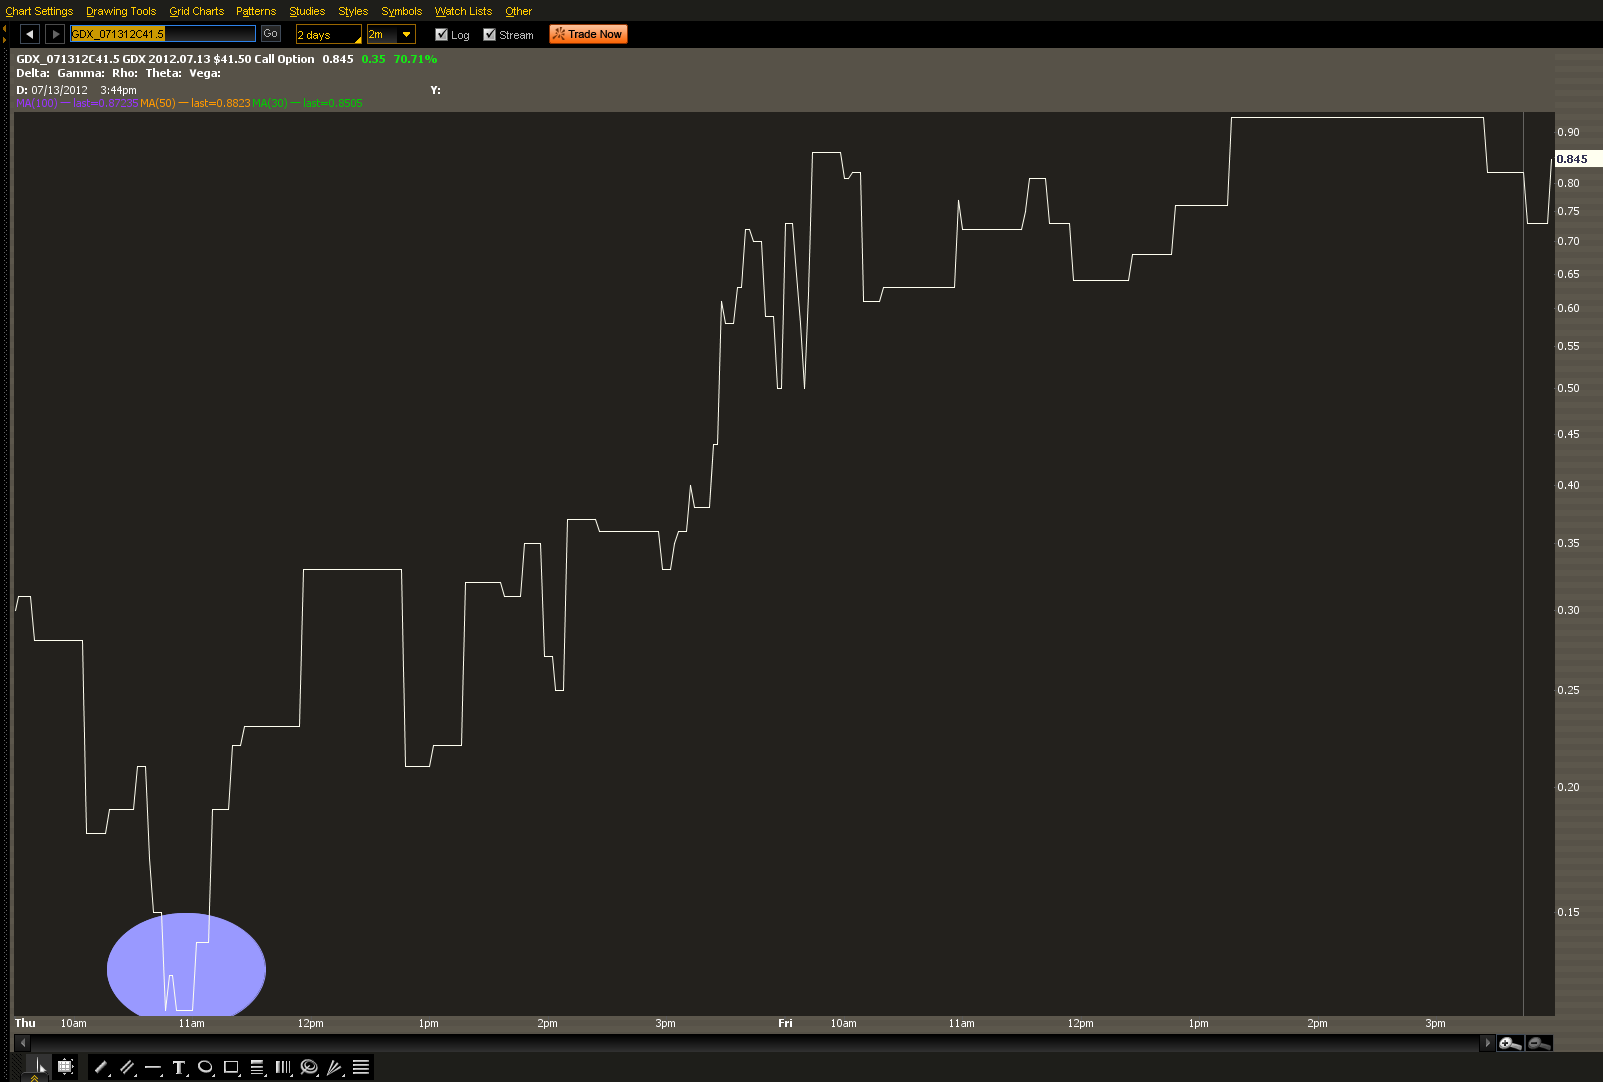Click the grid crosshair selection tool
The height and width of the screenshot is (1082, 1603).
pyautogui.click(x=65, y=1067)
